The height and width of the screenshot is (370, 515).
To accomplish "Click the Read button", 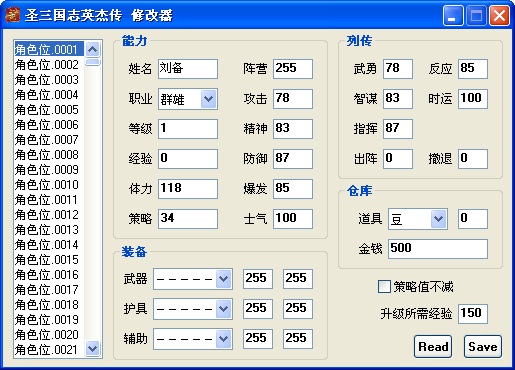I will click(433, 347).
